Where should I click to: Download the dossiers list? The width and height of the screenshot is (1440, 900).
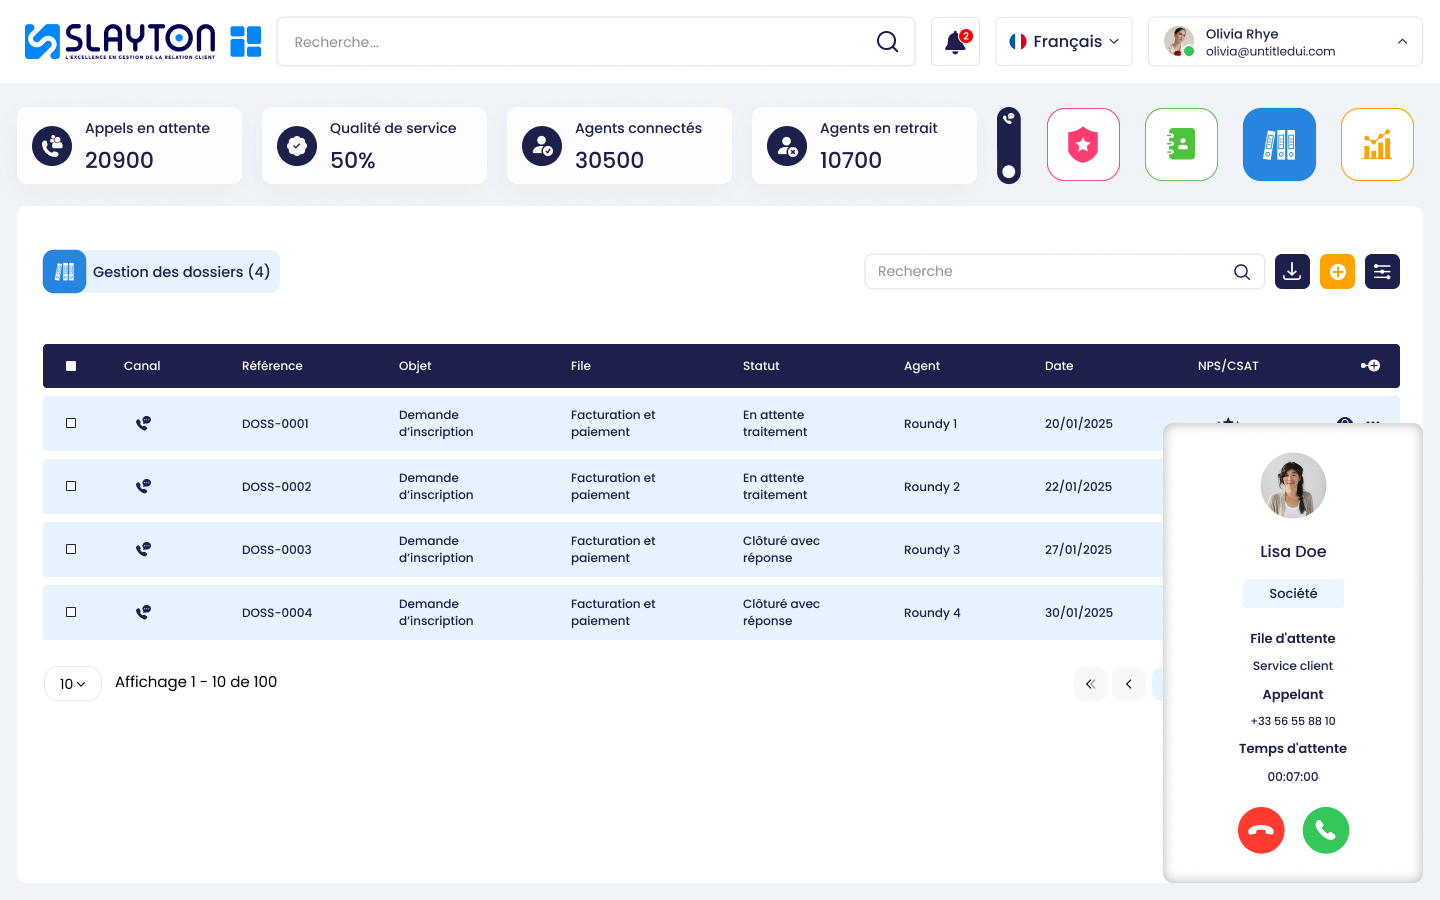pyautogui.click(x=1292, y=272)
